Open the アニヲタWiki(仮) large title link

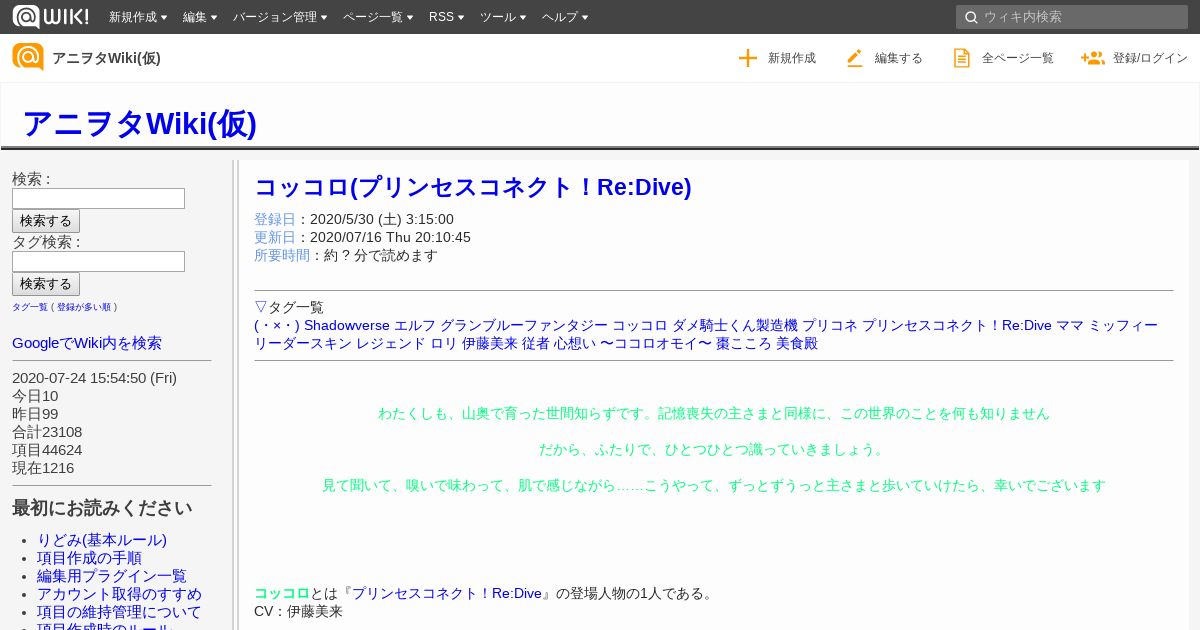[x=139, y=123]
